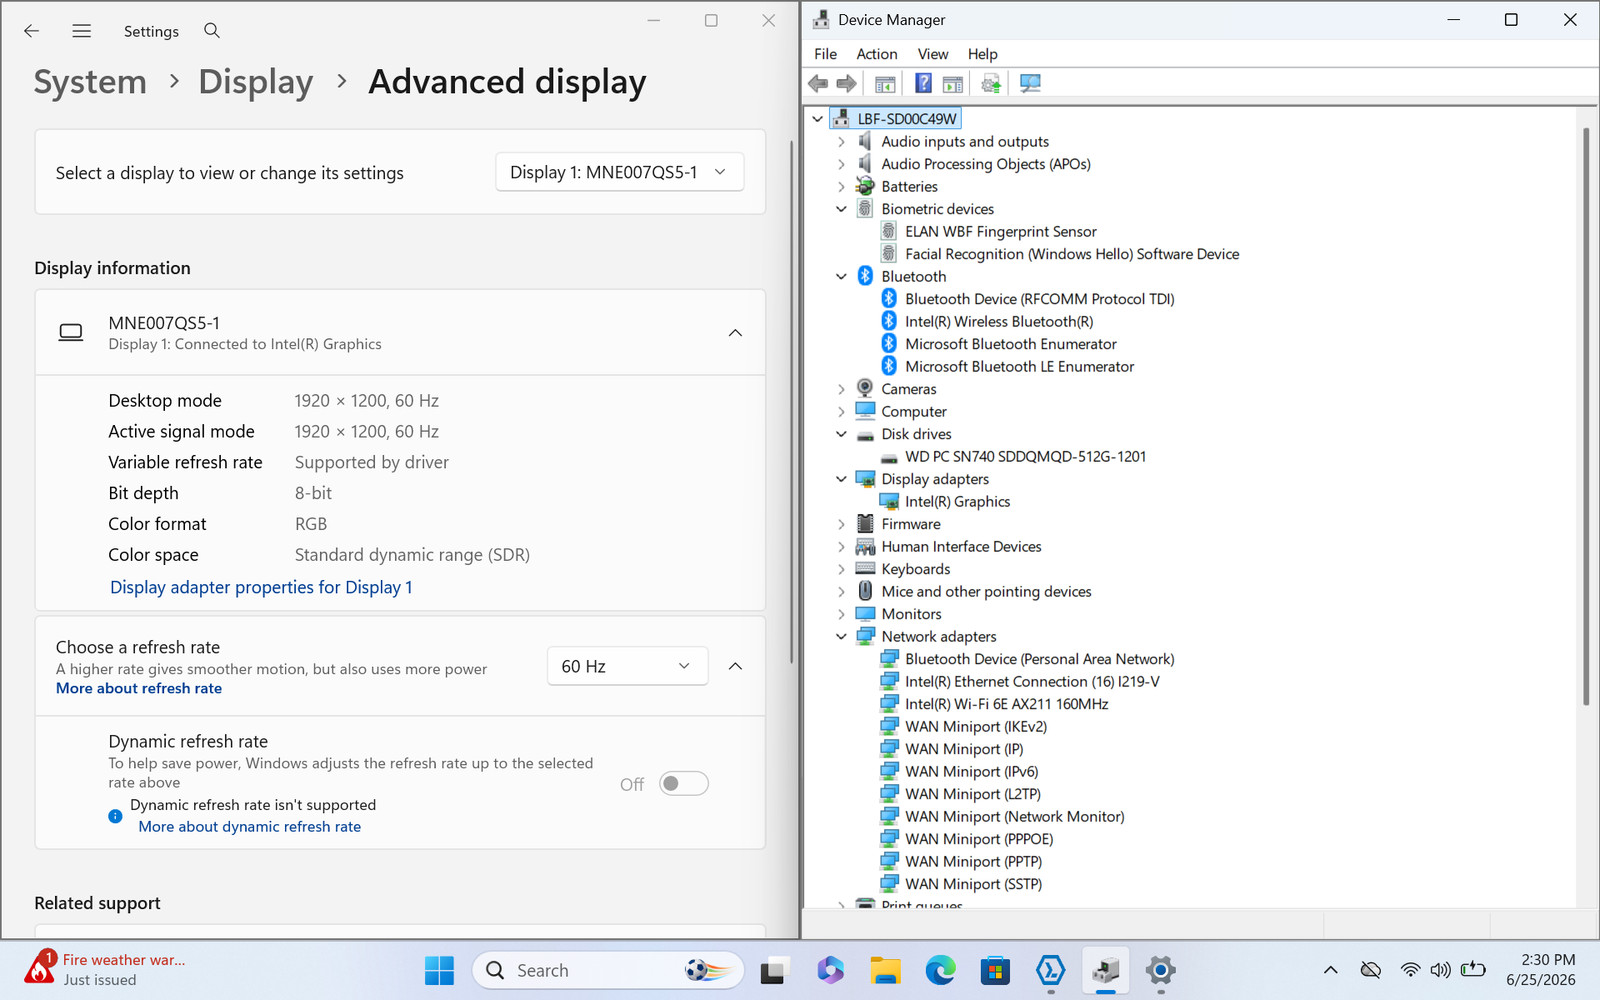Select Facial Recognition (Windows Hello) Software Device
The height and width of the screenshot is (1000, 1600).
(1072, 254)
